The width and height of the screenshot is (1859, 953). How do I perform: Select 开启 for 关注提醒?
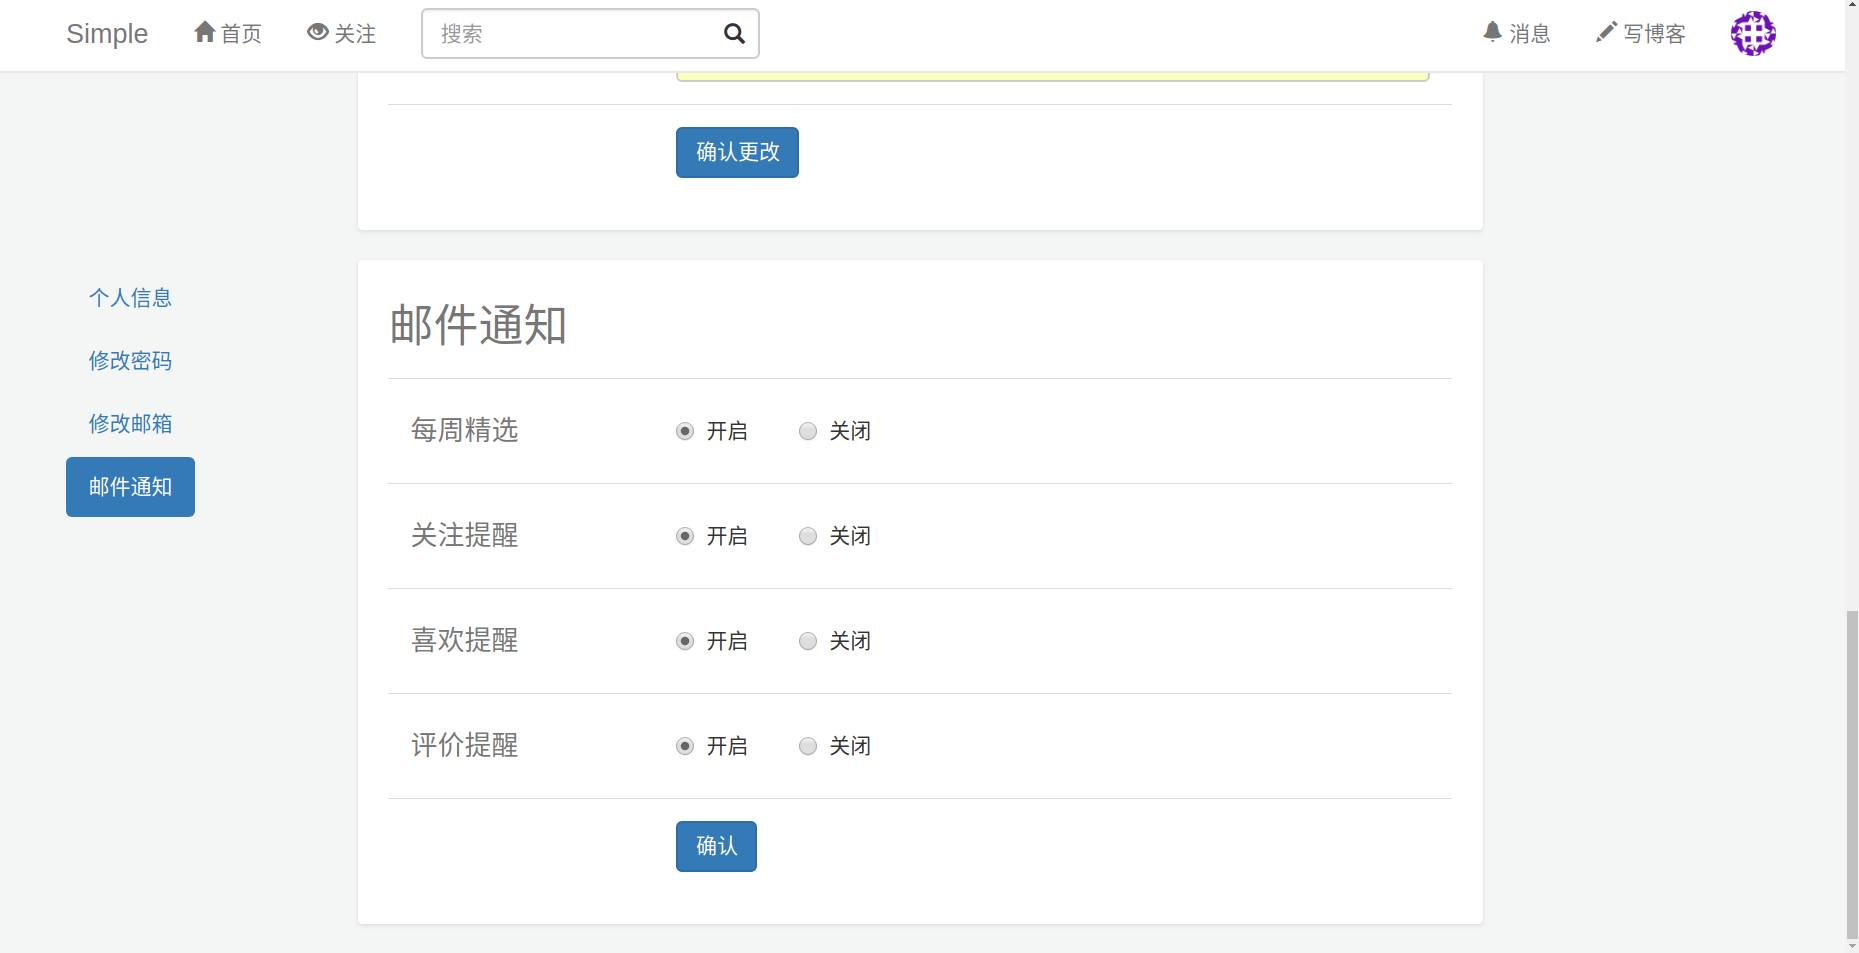coord(685,536)
